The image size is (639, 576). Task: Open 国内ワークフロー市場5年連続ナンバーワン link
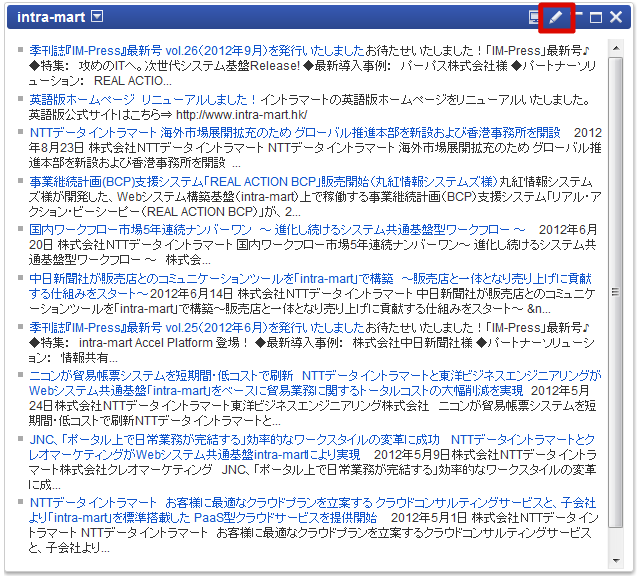(x=277, y=230)
